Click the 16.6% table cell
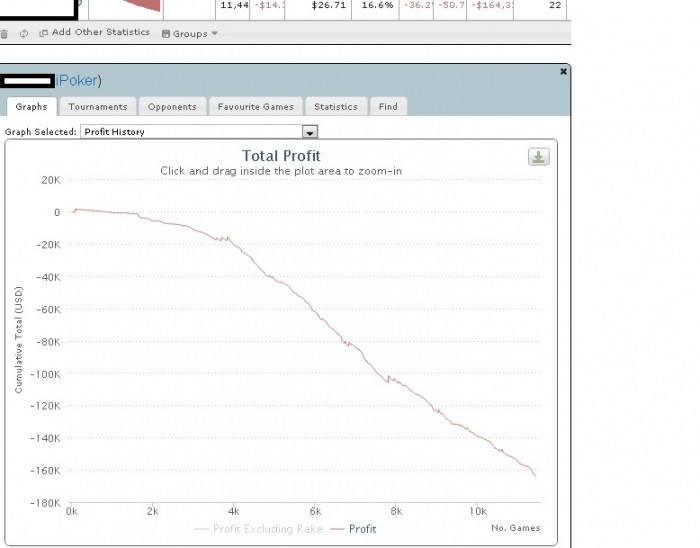 coord(377,5)
